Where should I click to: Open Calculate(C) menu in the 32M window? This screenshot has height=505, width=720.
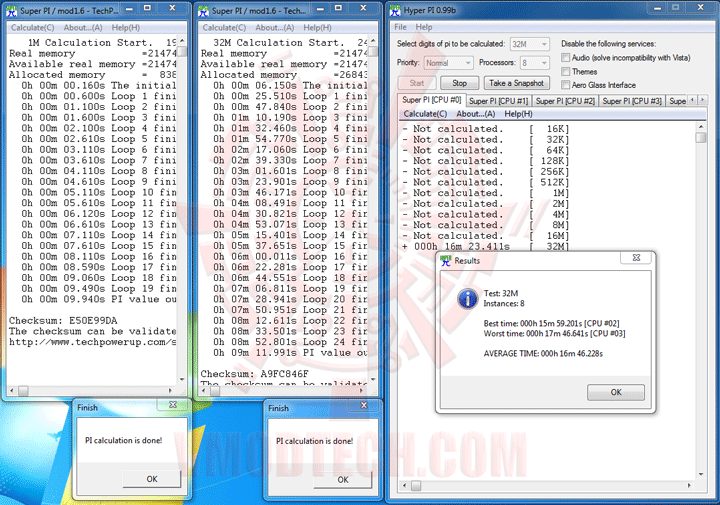click(224, 28)
